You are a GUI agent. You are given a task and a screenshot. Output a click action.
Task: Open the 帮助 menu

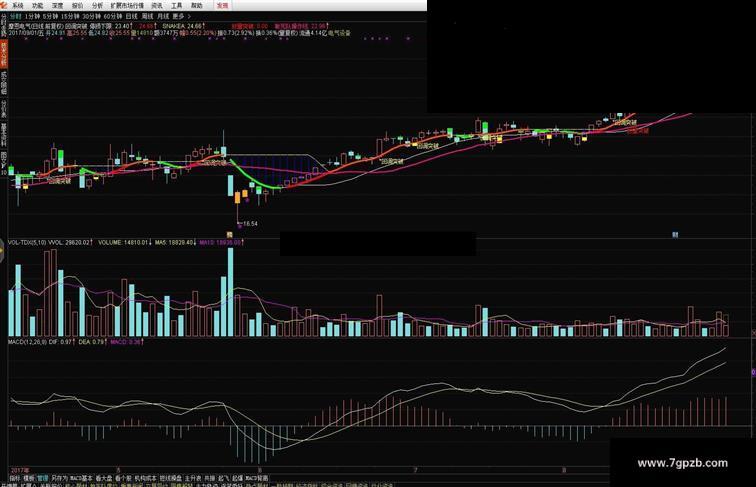197,6
